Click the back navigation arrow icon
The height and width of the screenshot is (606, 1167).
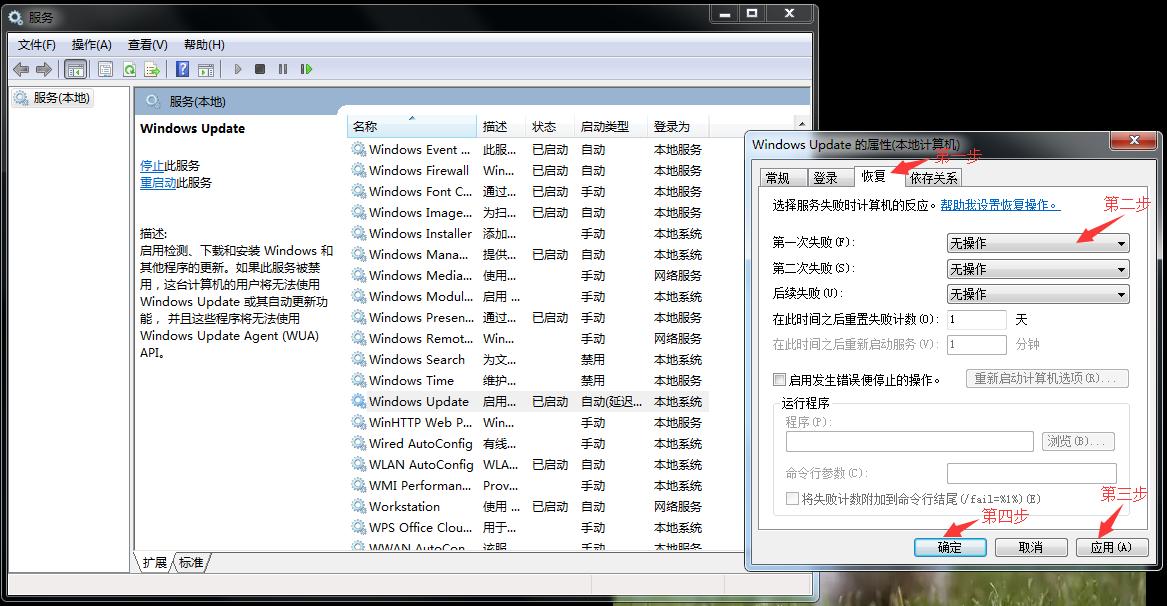(x=21, y=68)
